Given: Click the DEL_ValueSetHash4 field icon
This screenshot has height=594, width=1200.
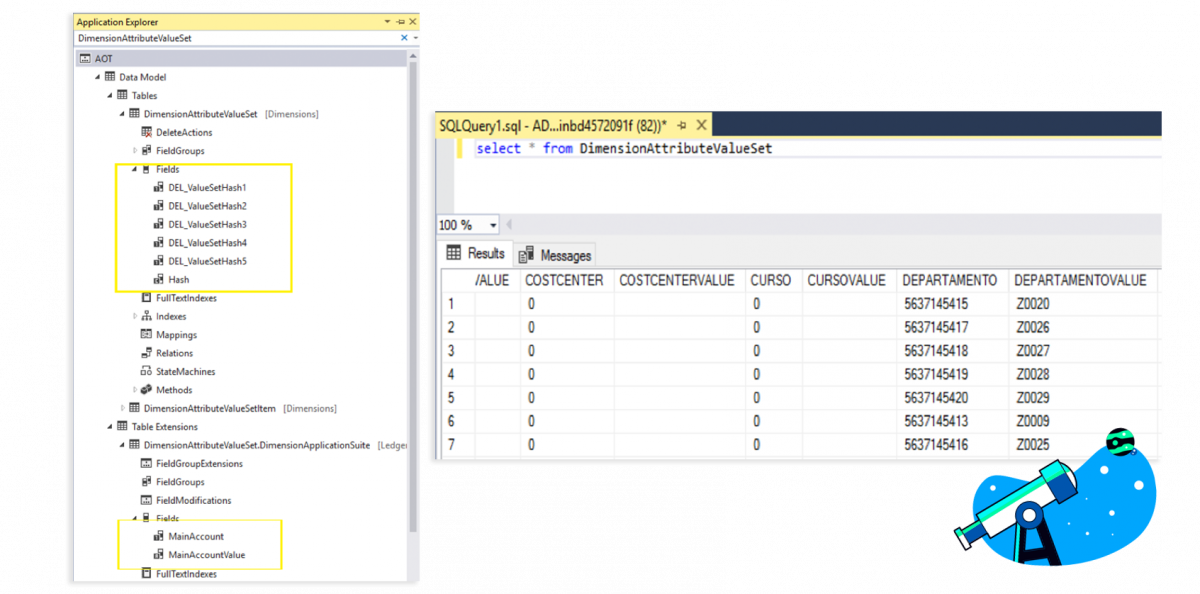Looking at the screenshot, I should coord(158,243).
